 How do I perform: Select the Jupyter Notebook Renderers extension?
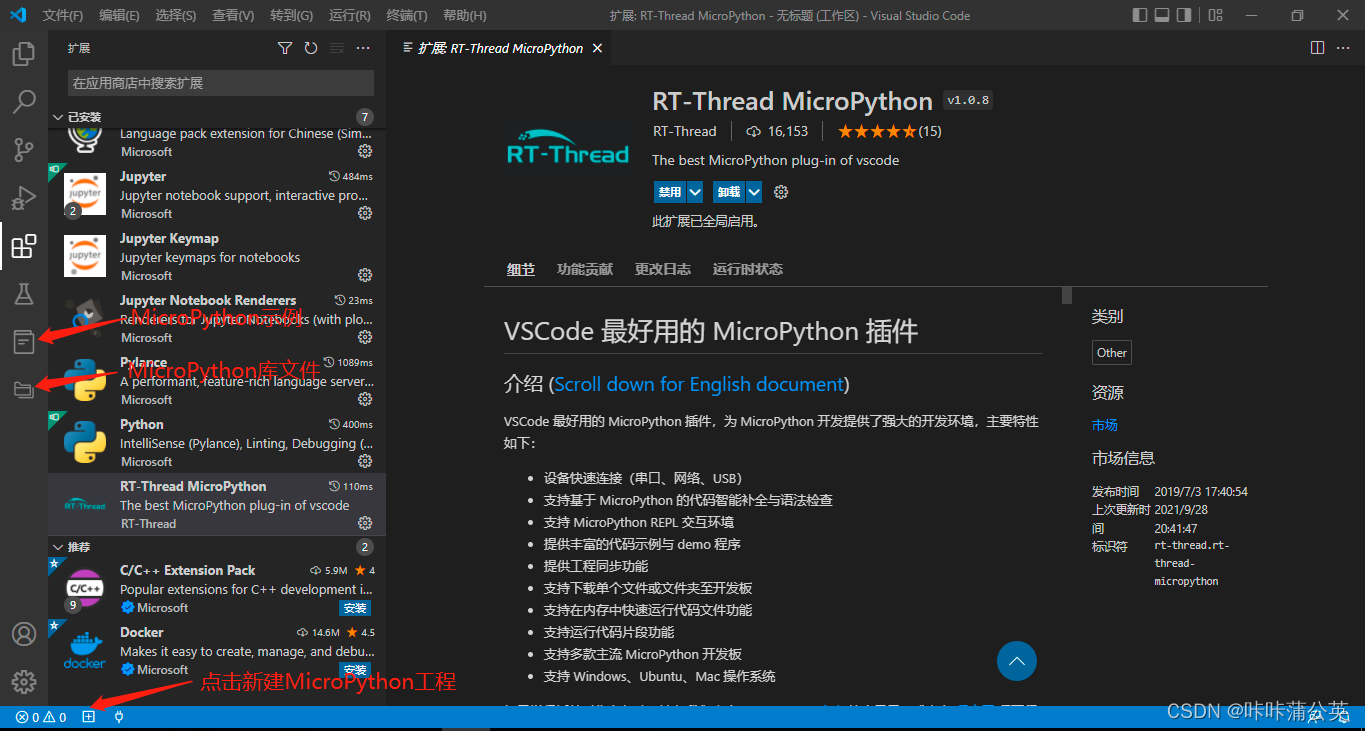pyautogui.click(x=217, y=318)
